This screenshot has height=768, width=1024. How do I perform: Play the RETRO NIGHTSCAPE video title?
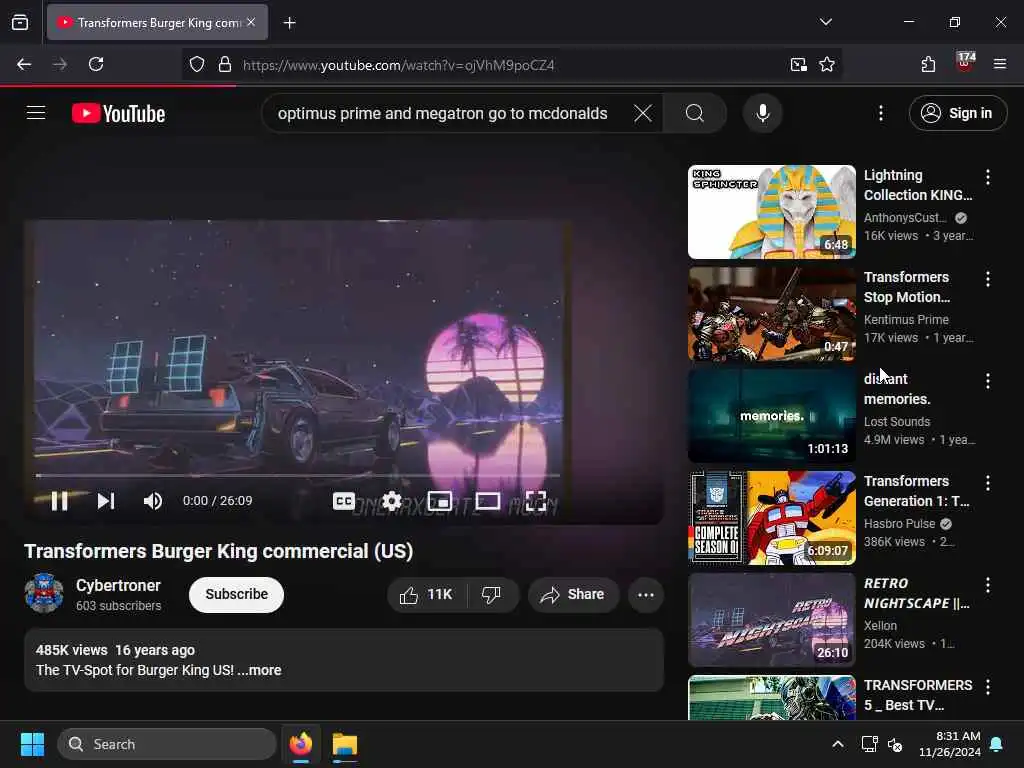pyautogui.click(x=916, y=593)
